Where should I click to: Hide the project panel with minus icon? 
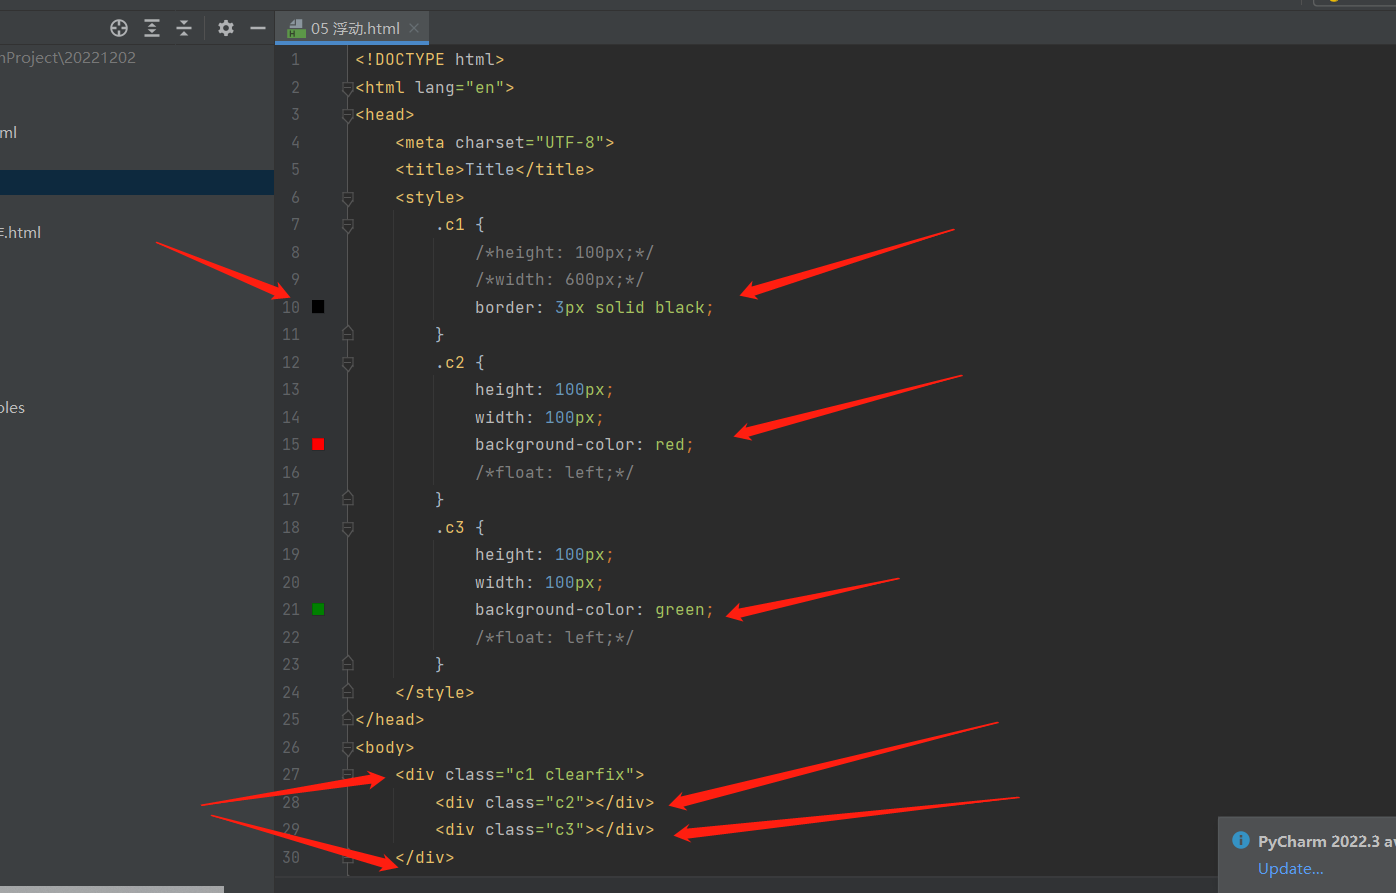tap(258, 28)
